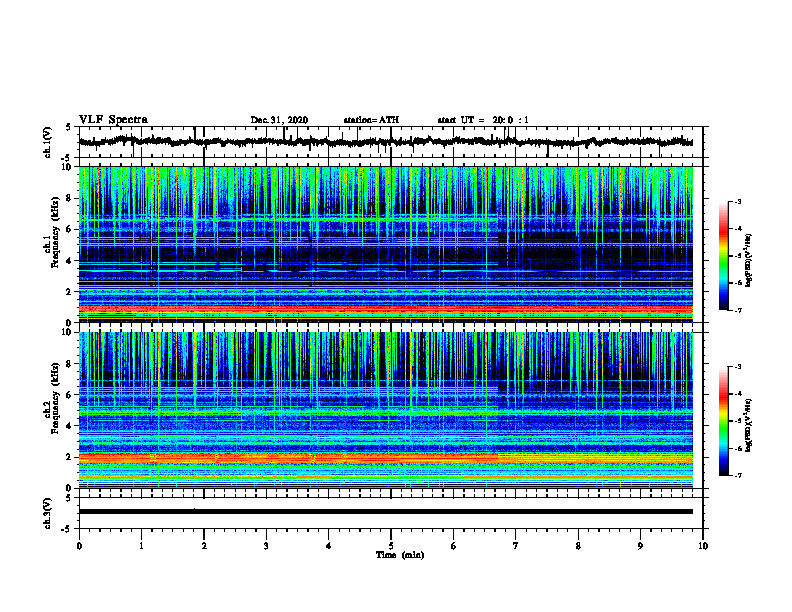This screenshot has height=612, width=792.
Task: Click the "ch.1(V)" waveform axis label
Action: 47,142
